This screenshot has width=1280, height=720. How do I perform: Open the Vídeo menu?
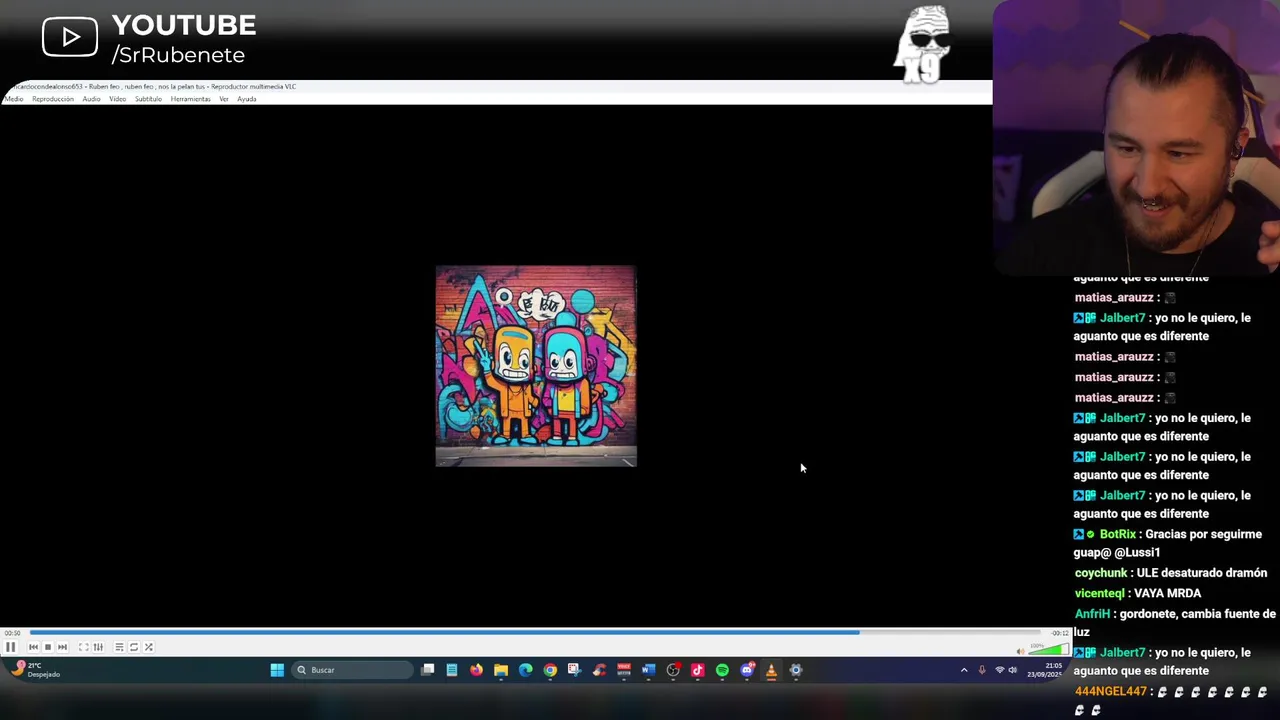click(x=118, y=99)
